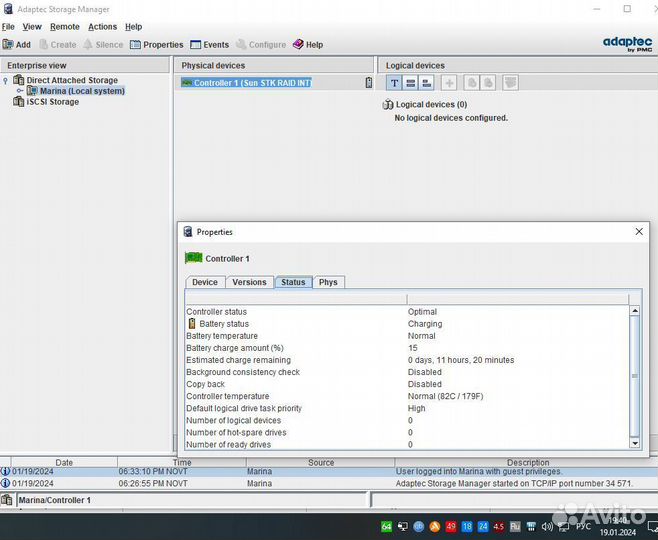
Task: Click the Add toolbar button
Action: [16, 44]
